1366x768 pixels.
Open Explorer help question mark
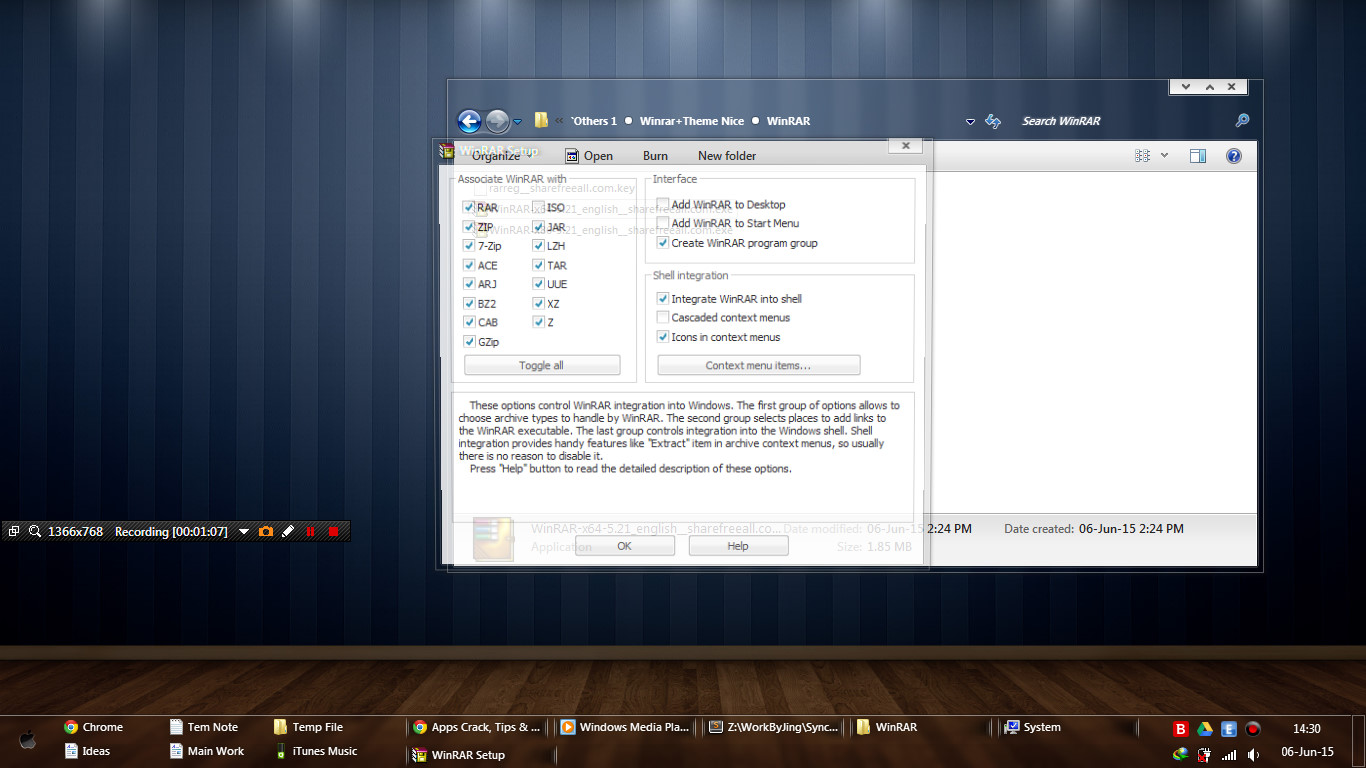click(x=1234, y=156)
